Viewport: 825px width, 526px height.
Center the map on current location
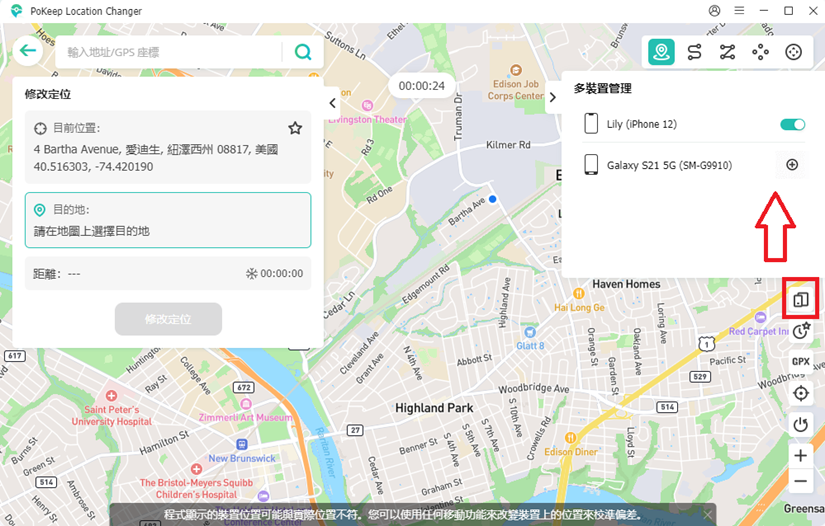[801, 393]
